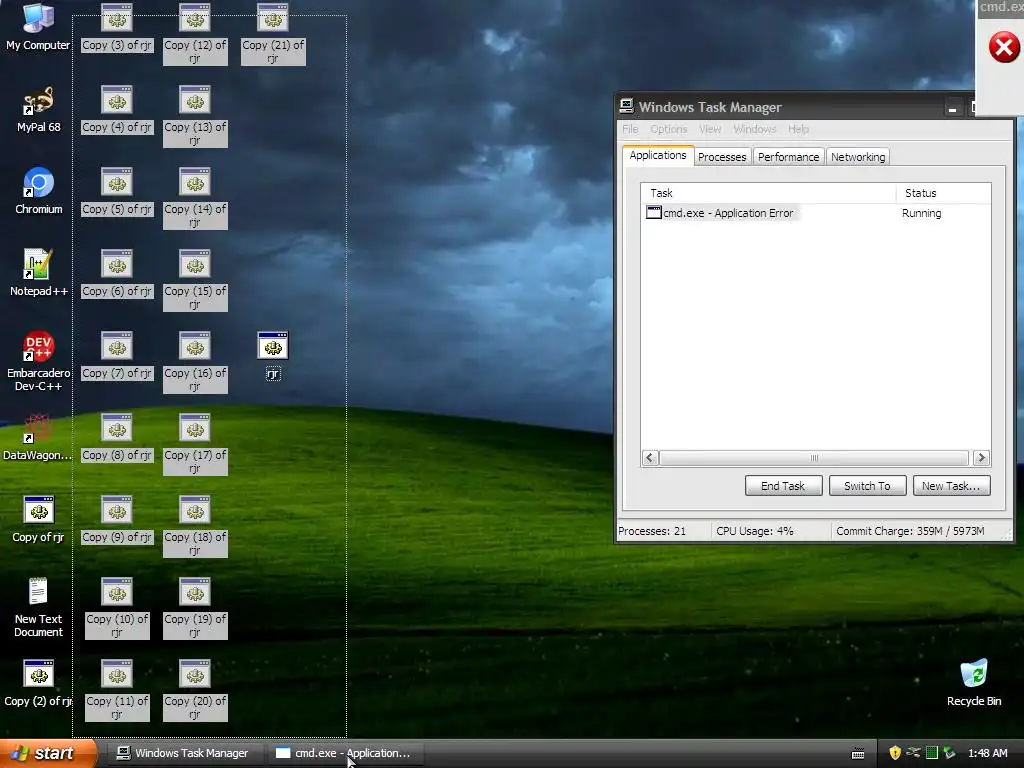Viewport: 1024px width, 768px height.
Task: Sort tasks by the Task column header
Action: pos(769,193)
